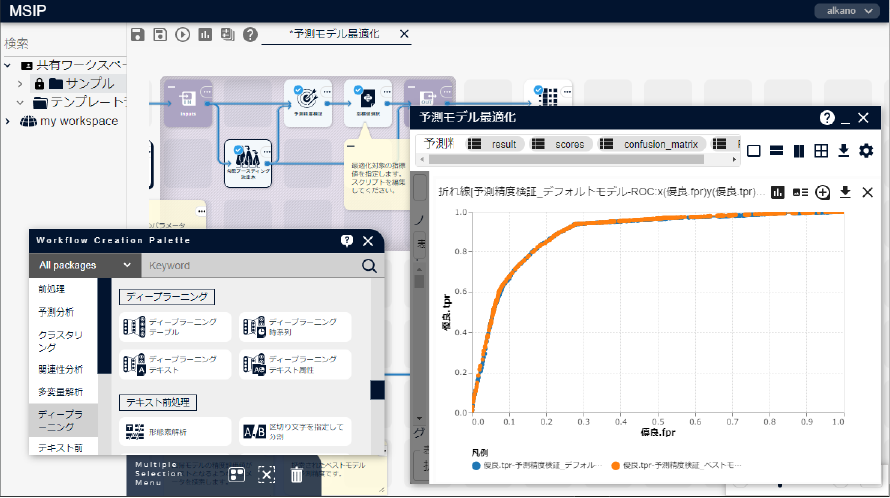Toggle the blue 優良.tpr デフォルト legend entry
Image resolution: width=890 pixels, height=498 pixels.
[x=475, y=465]
